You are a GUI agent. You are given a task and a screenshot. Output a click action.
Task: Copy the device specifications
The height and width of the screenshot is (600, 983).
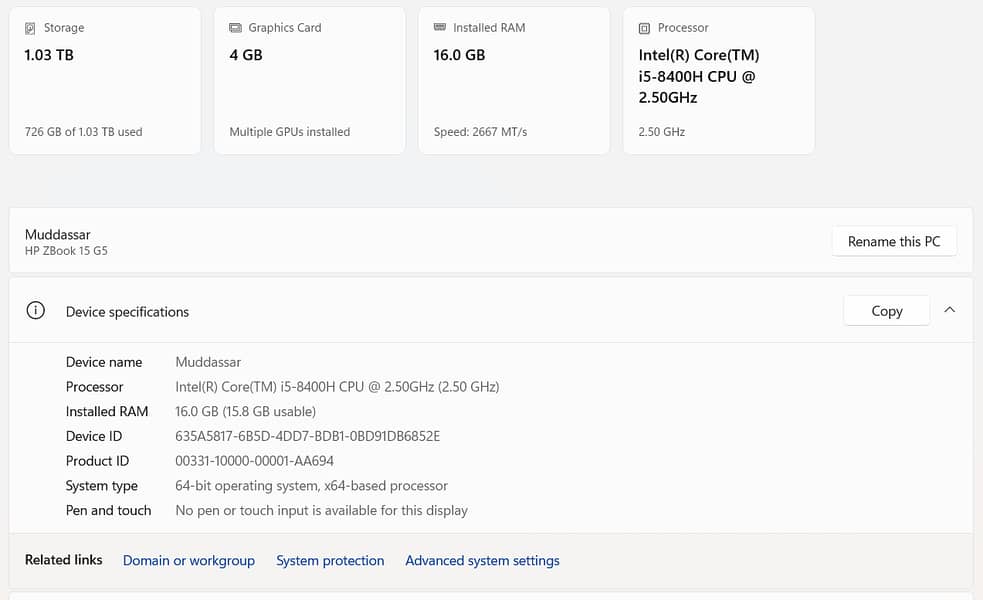click(886, 311)
